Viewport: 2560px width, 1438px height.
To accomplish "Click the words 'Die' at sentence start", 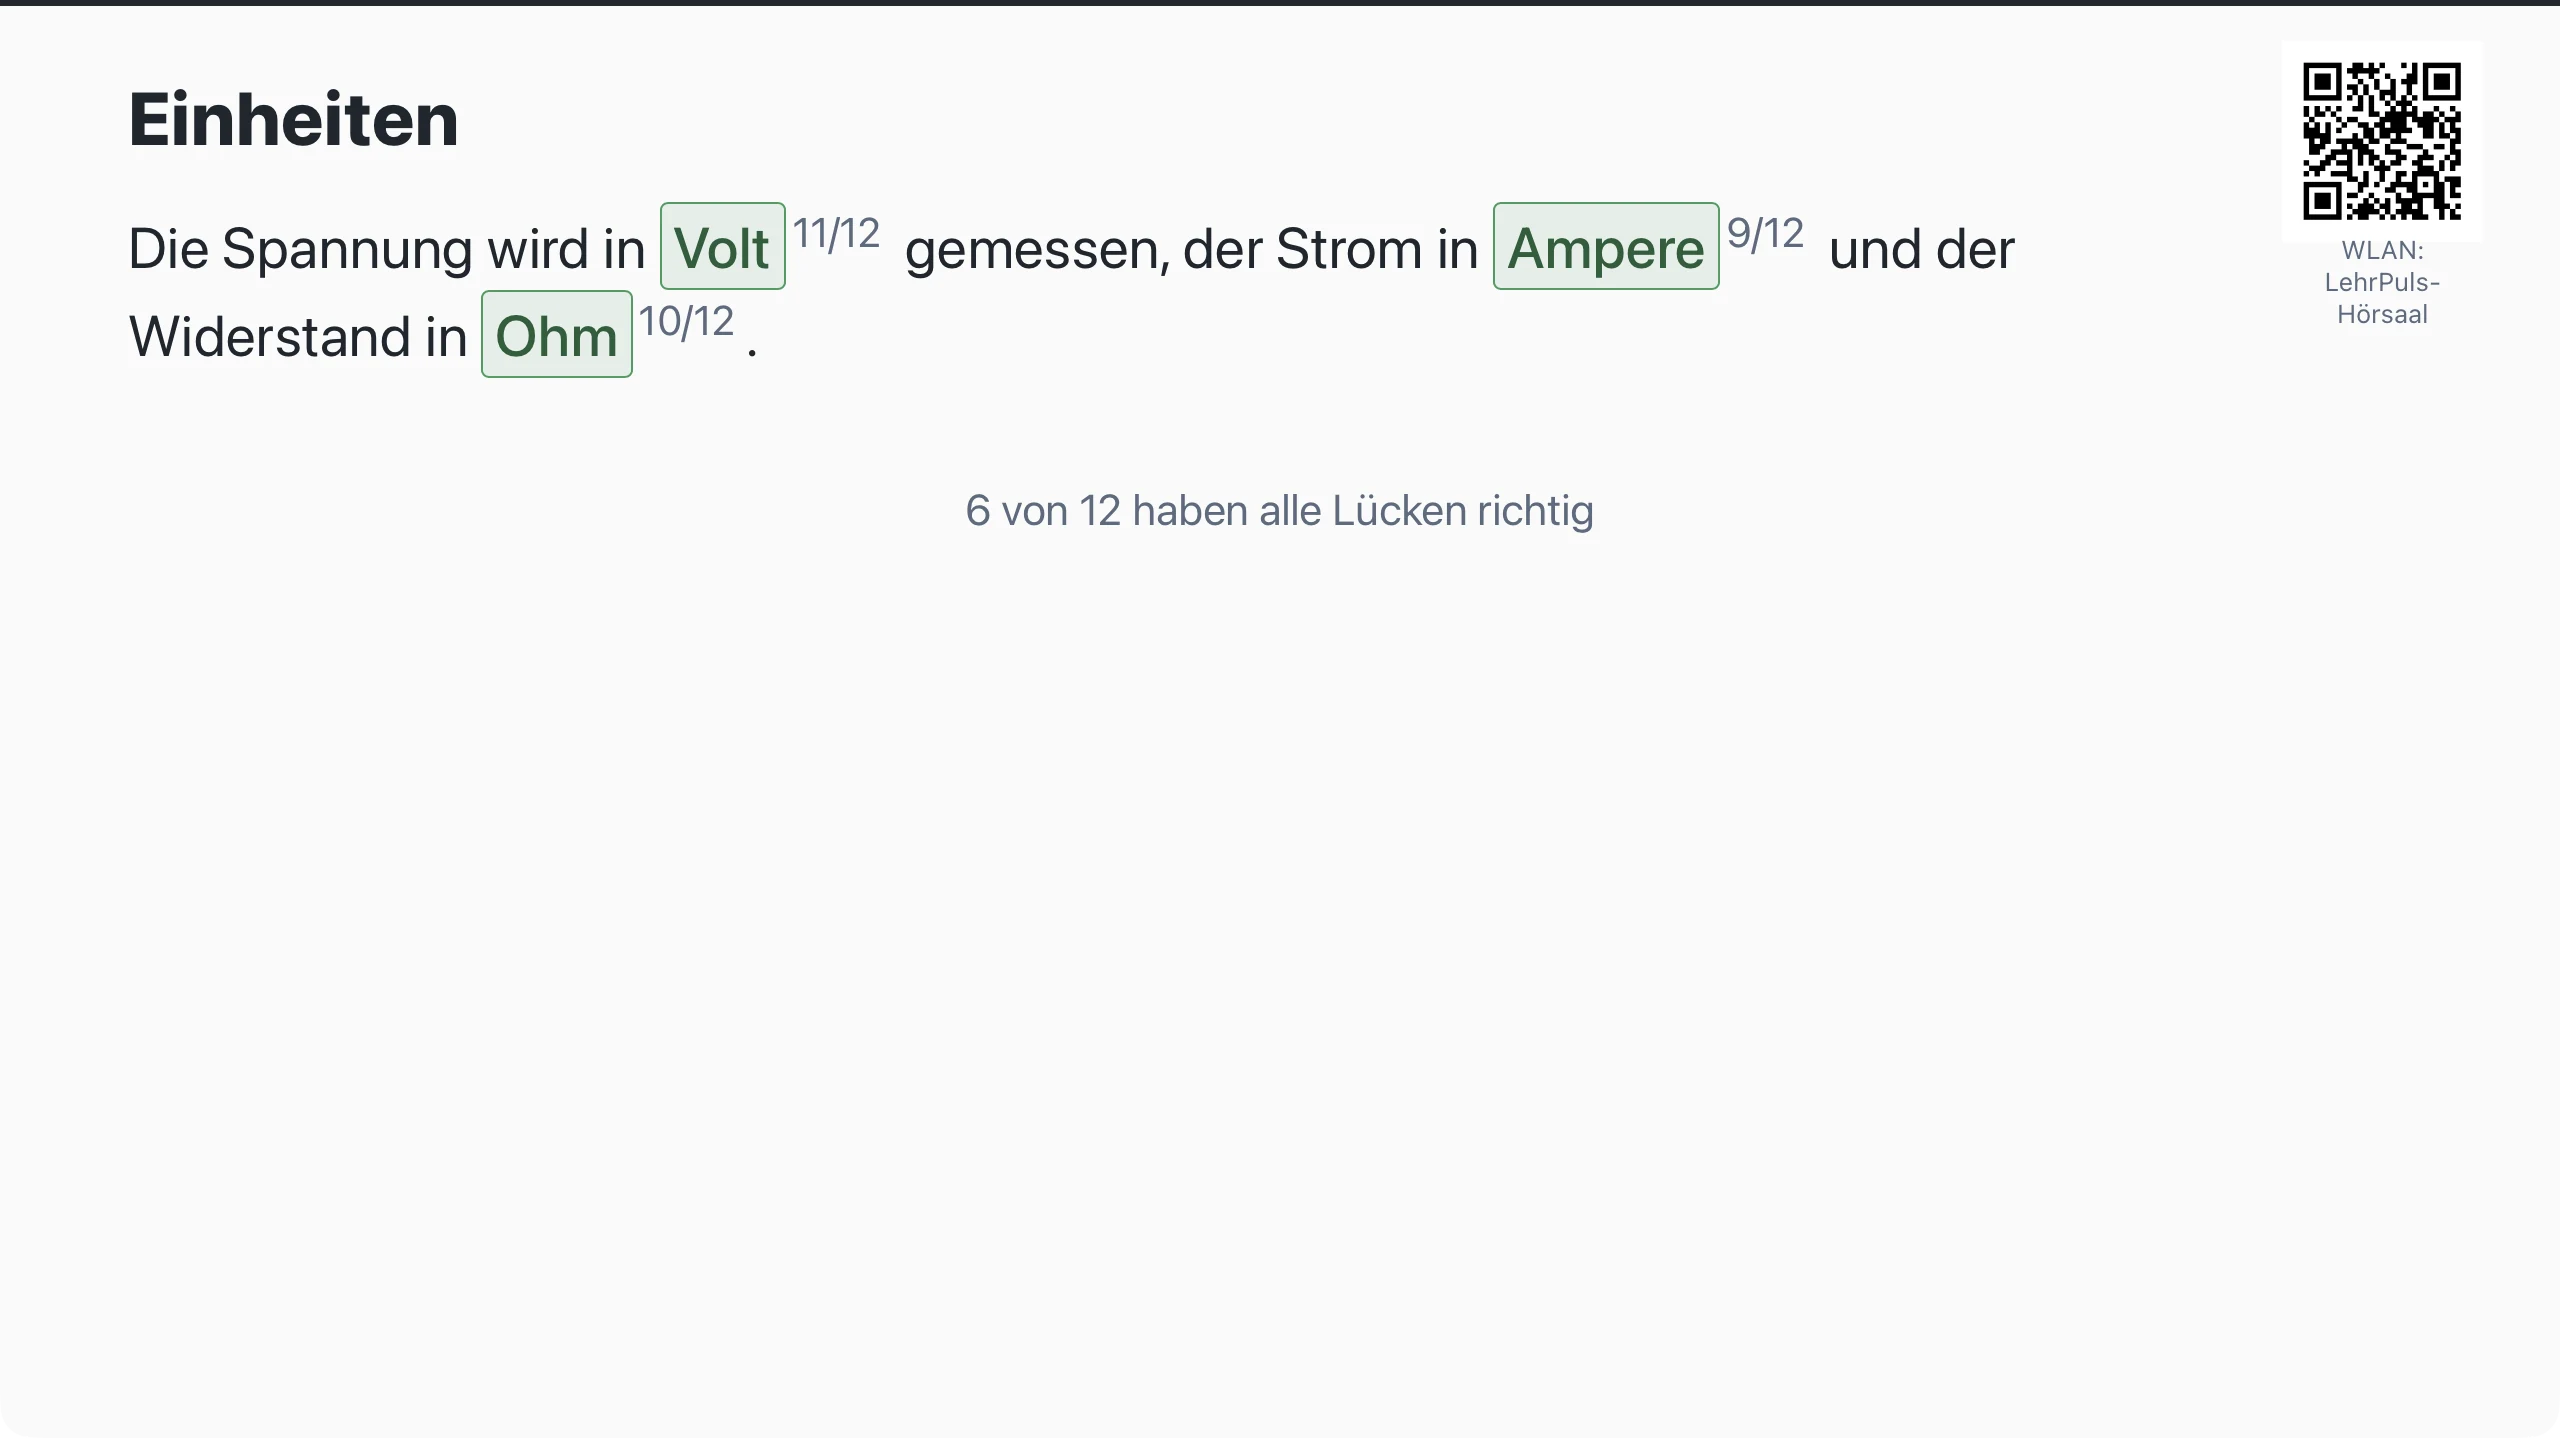I will coord(168,249).
